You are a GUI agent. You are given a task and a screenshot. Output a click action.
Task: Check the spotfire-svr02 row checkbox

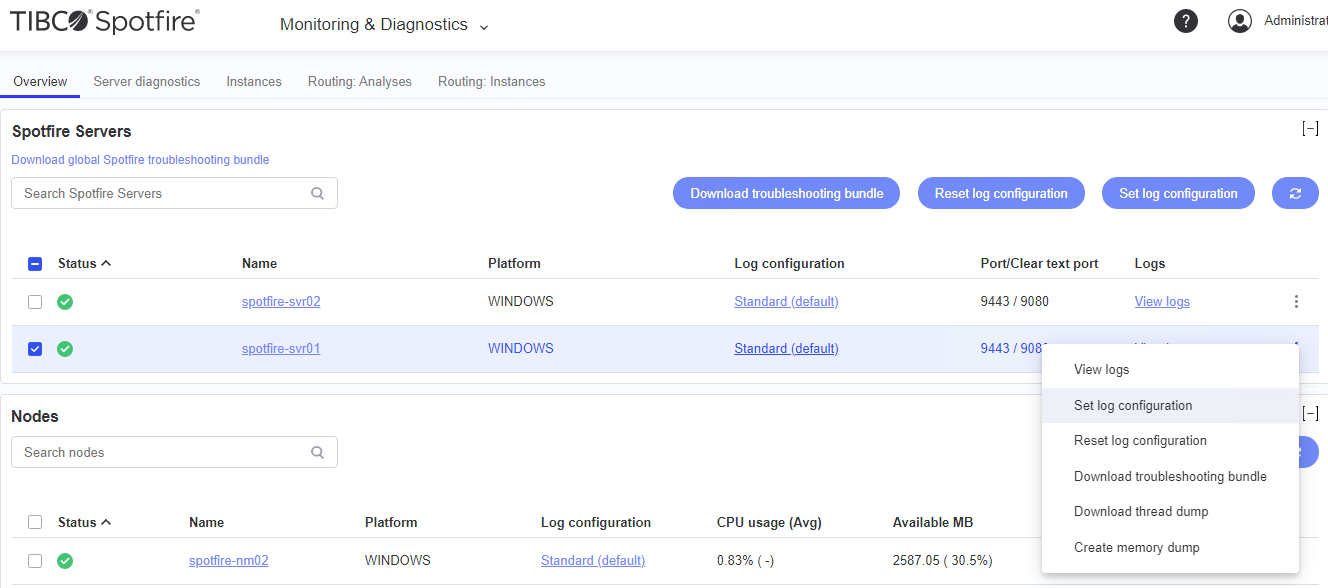(x=35, y=302)
